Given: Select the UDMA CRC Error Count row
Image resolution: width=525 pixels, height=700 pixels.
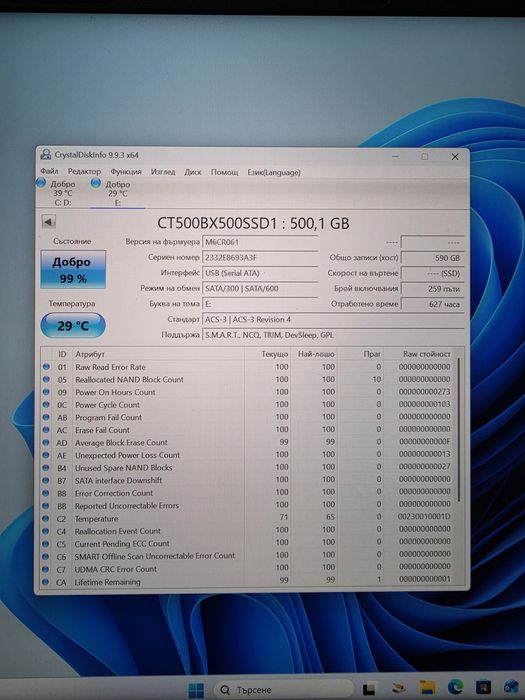Looking at the screenshot, I should point(248,569).
